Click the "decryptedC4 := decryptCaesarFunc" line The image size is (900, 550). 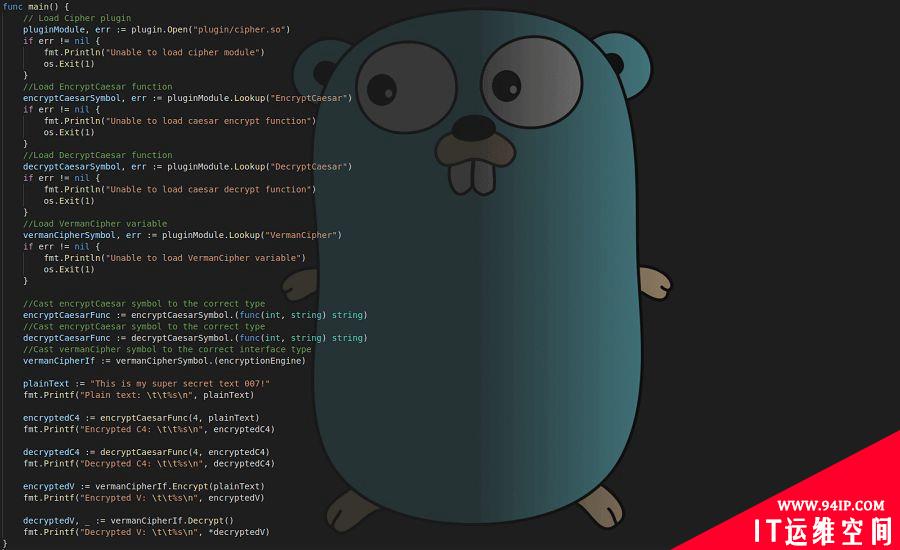pyautogui.click(x=146, y=452)
